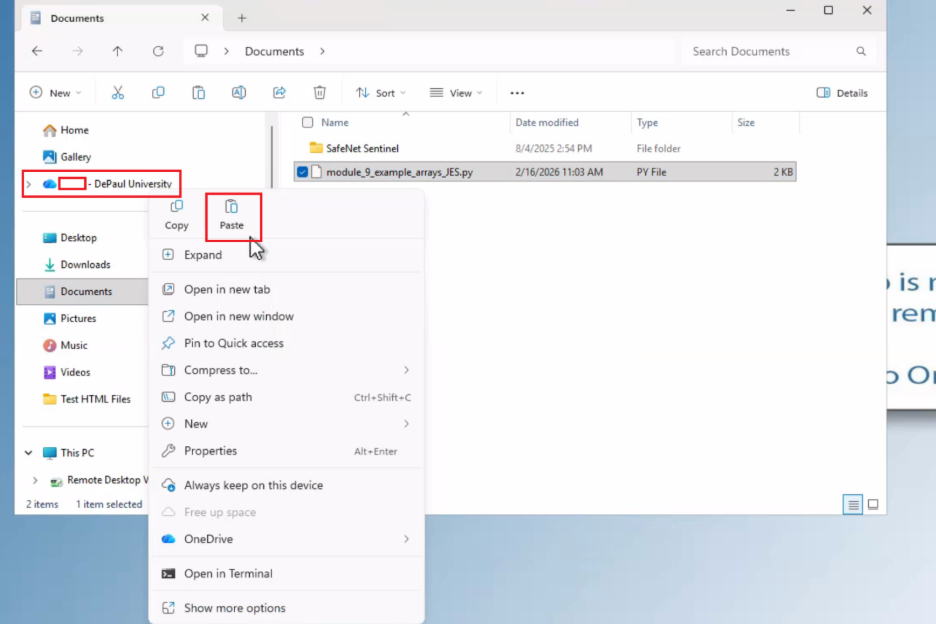Open the New button in toolbar

(x=56, y=93)
